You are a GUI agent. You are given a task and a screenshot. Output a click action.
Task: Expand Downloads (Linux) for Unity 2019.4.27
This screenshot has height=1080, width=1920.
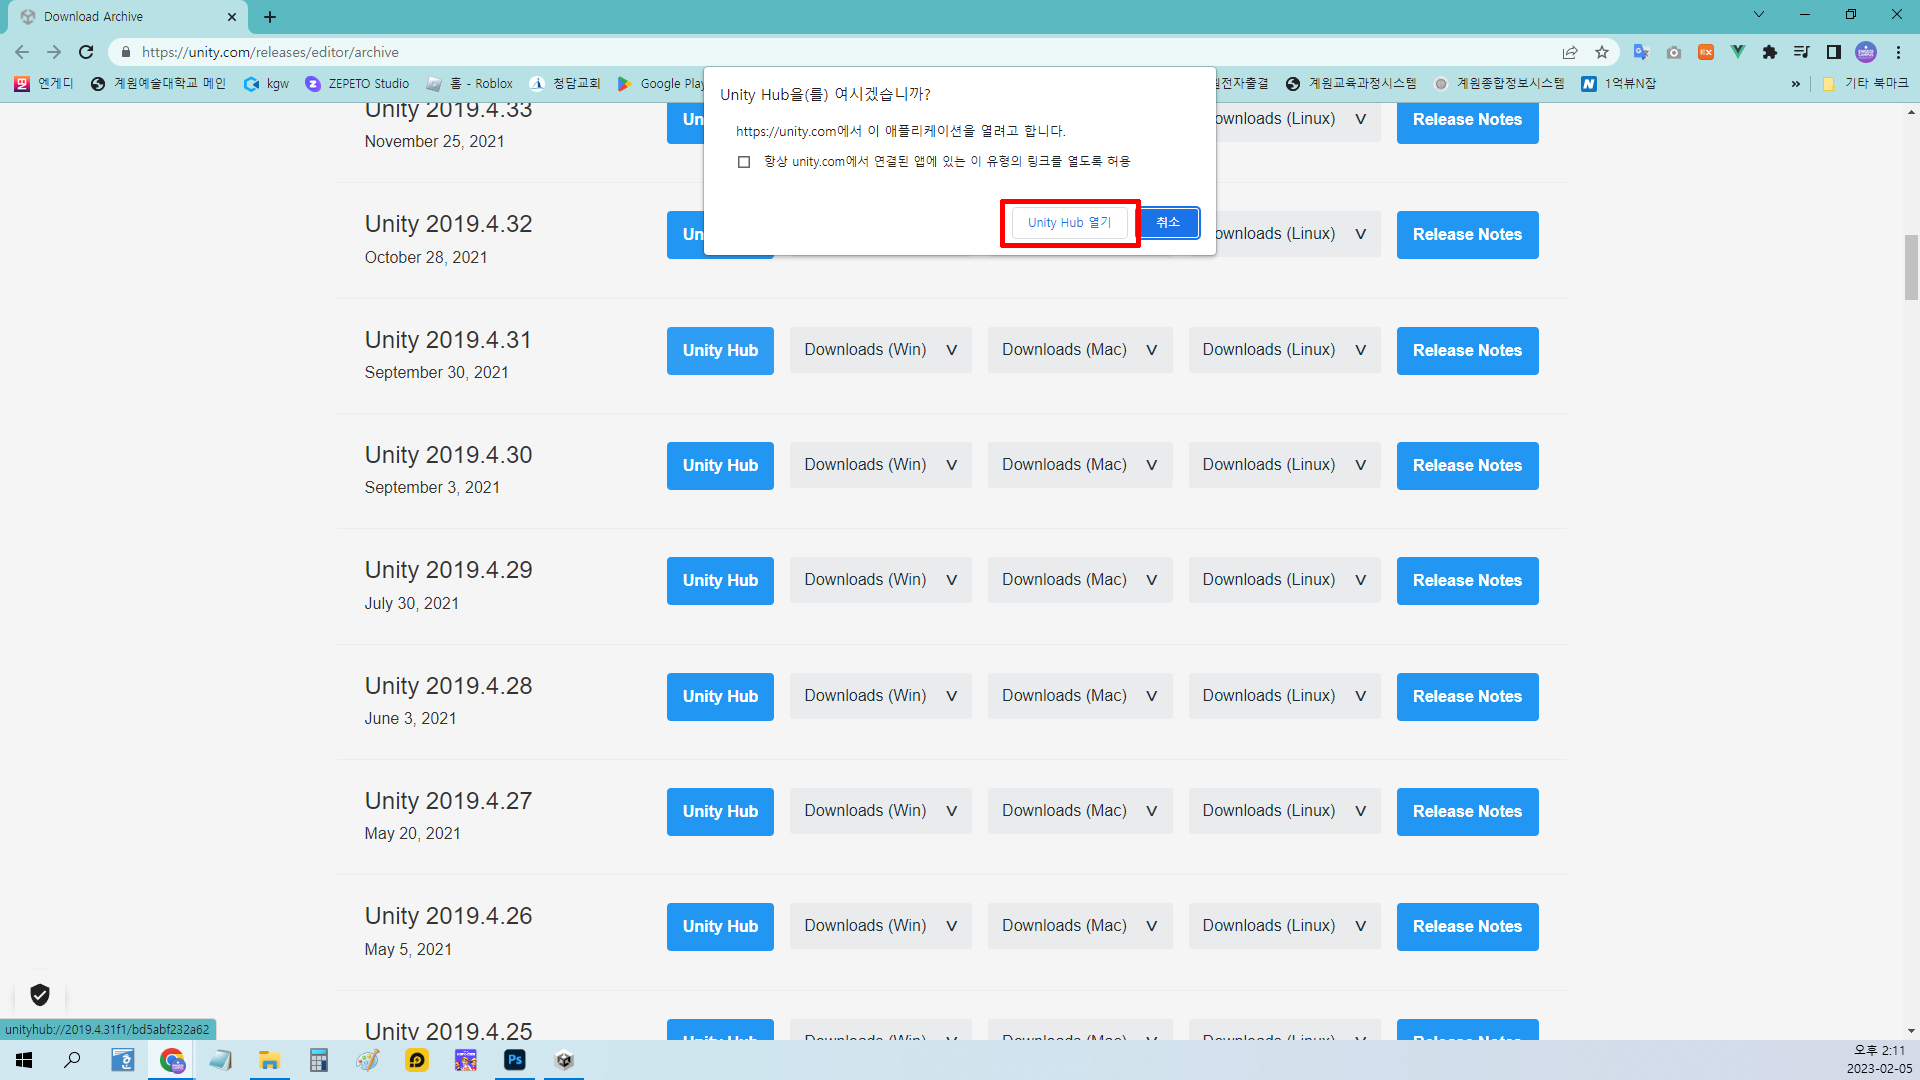point(1283,811)
